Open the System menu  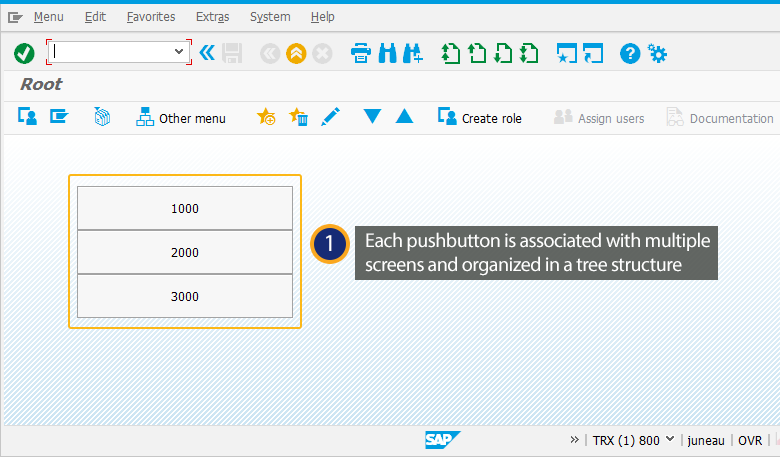click(270, 17)
